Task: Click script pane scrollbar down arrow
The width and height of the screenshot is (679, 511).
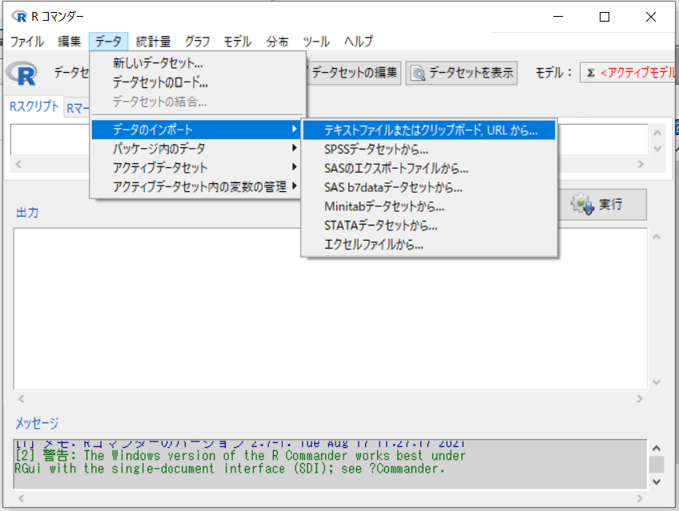Action: click(x=657, y=149)
